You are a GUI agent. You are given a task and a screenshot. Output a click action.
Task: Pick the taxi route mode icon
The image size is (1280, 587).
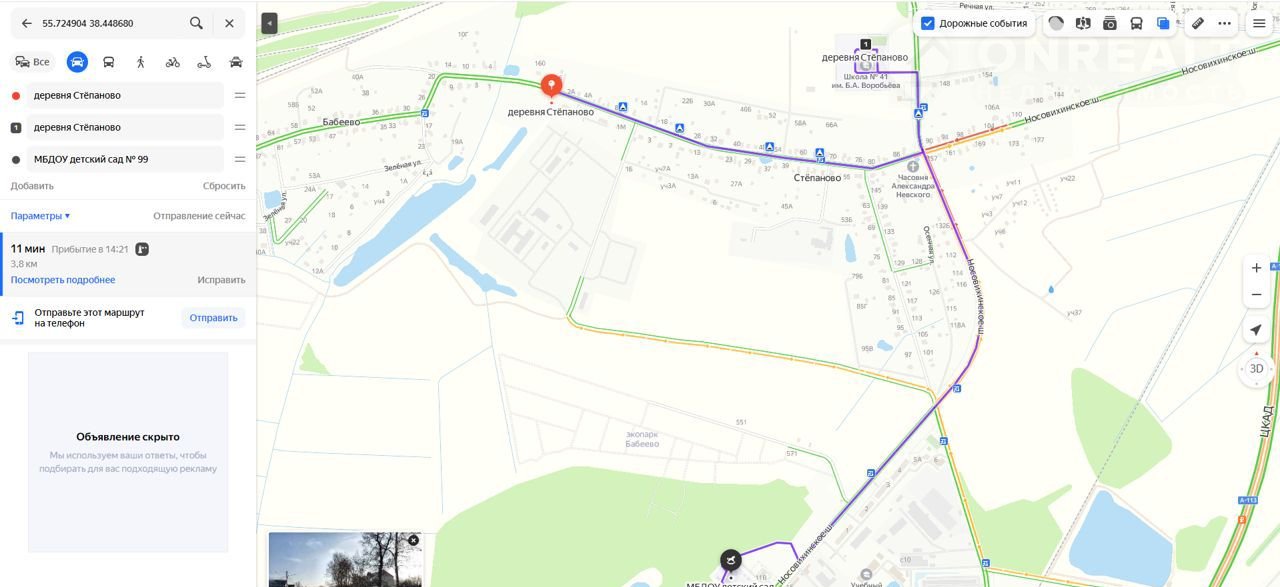pos(236,62)
